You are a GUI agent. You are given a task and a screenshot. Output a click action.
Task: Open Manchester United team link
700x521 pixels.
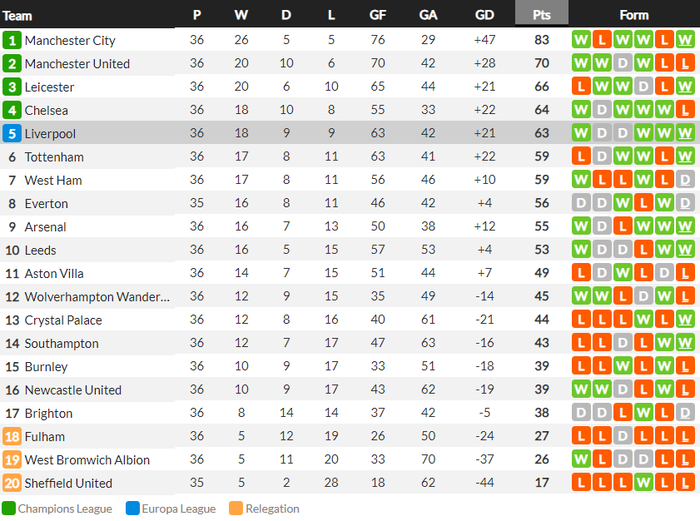tap(77, 64)
